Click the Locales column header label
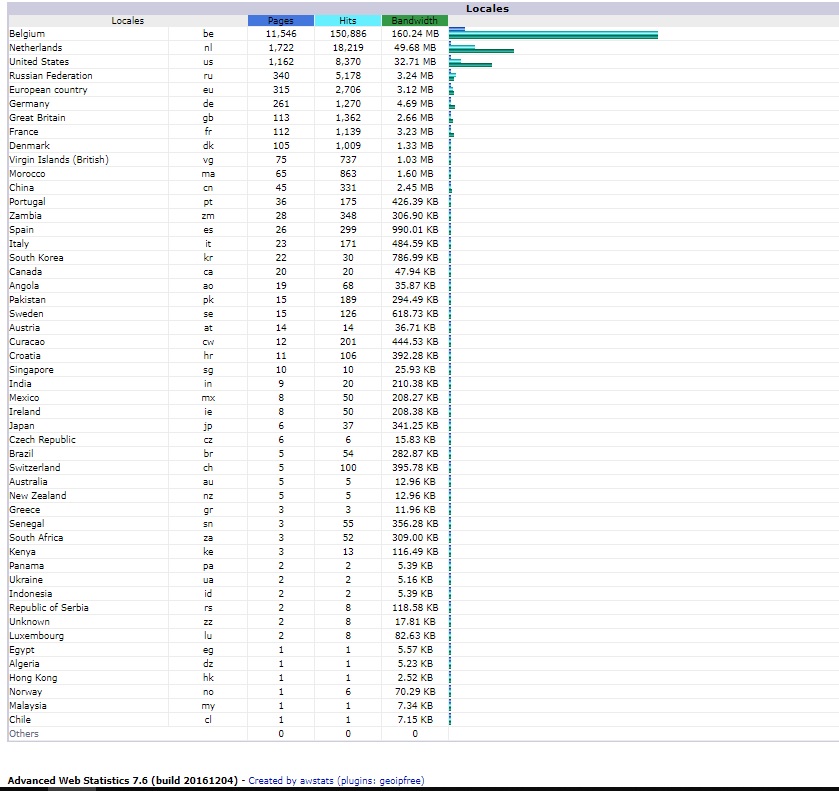 click(127, 20)
